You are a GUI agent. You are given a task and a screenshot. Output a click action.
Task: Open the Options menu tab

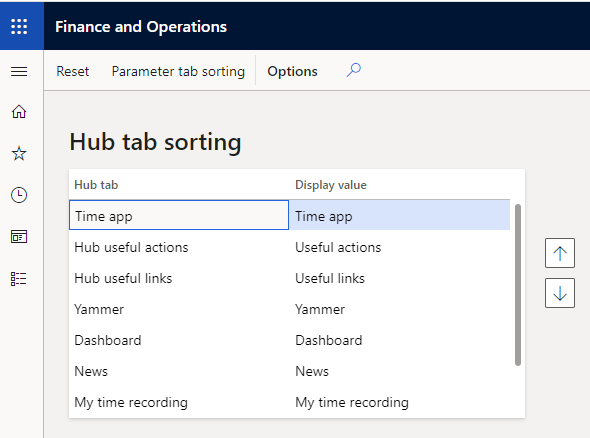[292, 71]
